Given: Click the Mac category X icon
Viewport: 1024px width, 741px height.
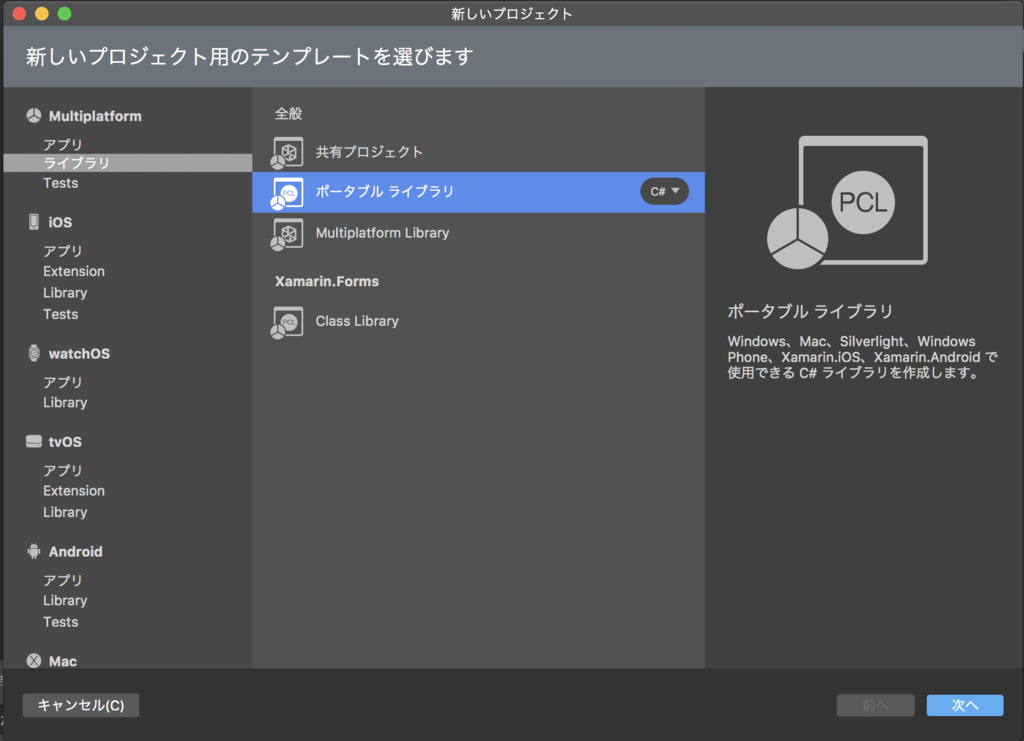Looking at the screenshot, I should [x=34, y=661].
